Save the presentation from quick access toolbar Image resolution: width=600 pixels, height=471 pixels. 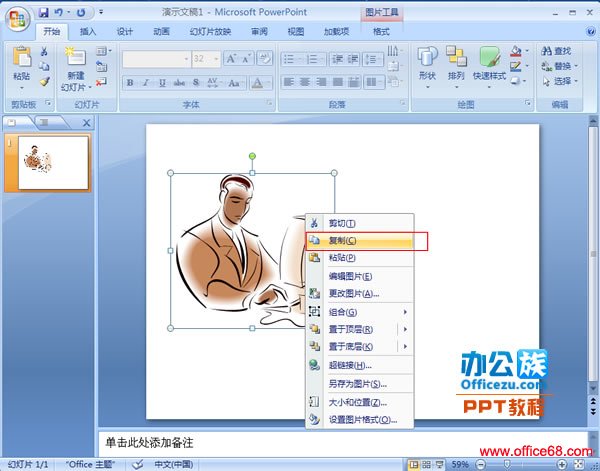(x=44, y=13)
